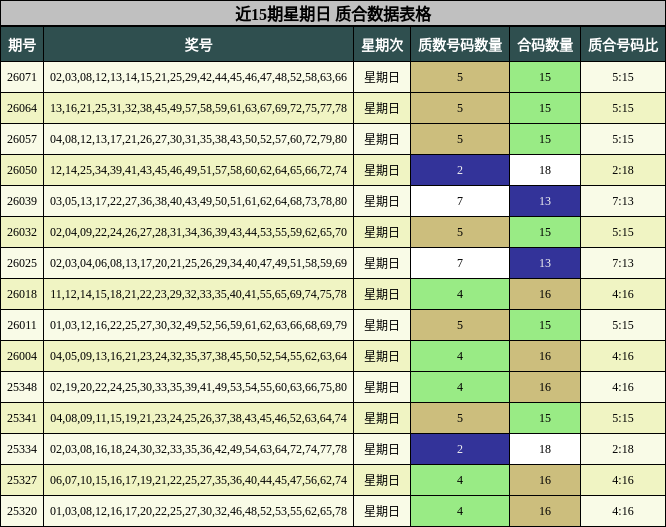
Task: Click 星期日 in row 26071
Action: point(382,77)
